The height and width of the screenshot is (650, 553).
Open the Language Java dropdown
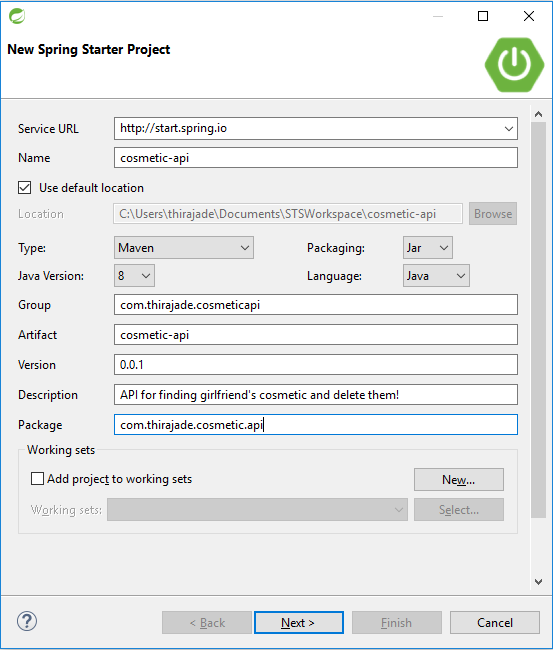click(x=436, y=276)
